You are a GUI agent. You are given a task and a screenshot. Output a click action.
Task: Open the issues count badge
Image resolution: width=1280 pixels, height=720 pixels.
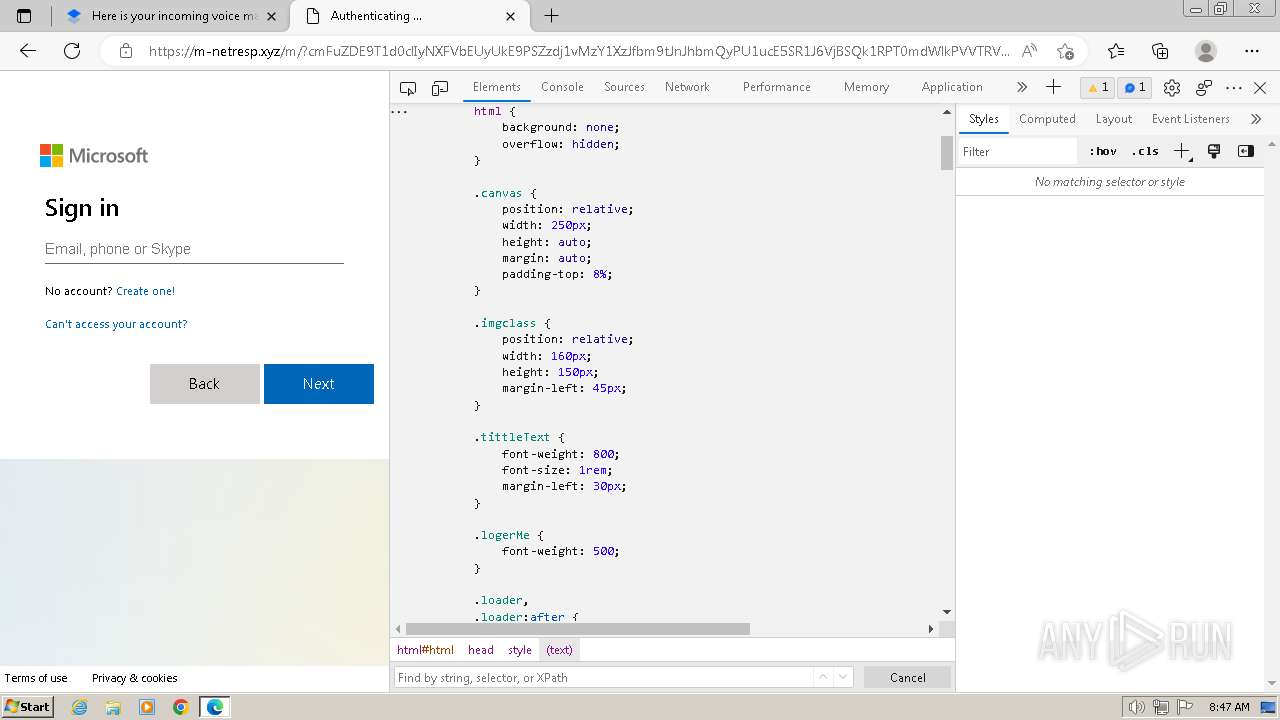(1134, 87)
